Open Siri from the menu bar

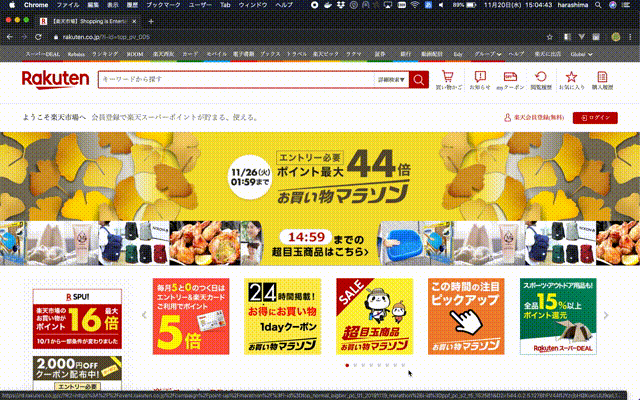(x=613, y=5)
